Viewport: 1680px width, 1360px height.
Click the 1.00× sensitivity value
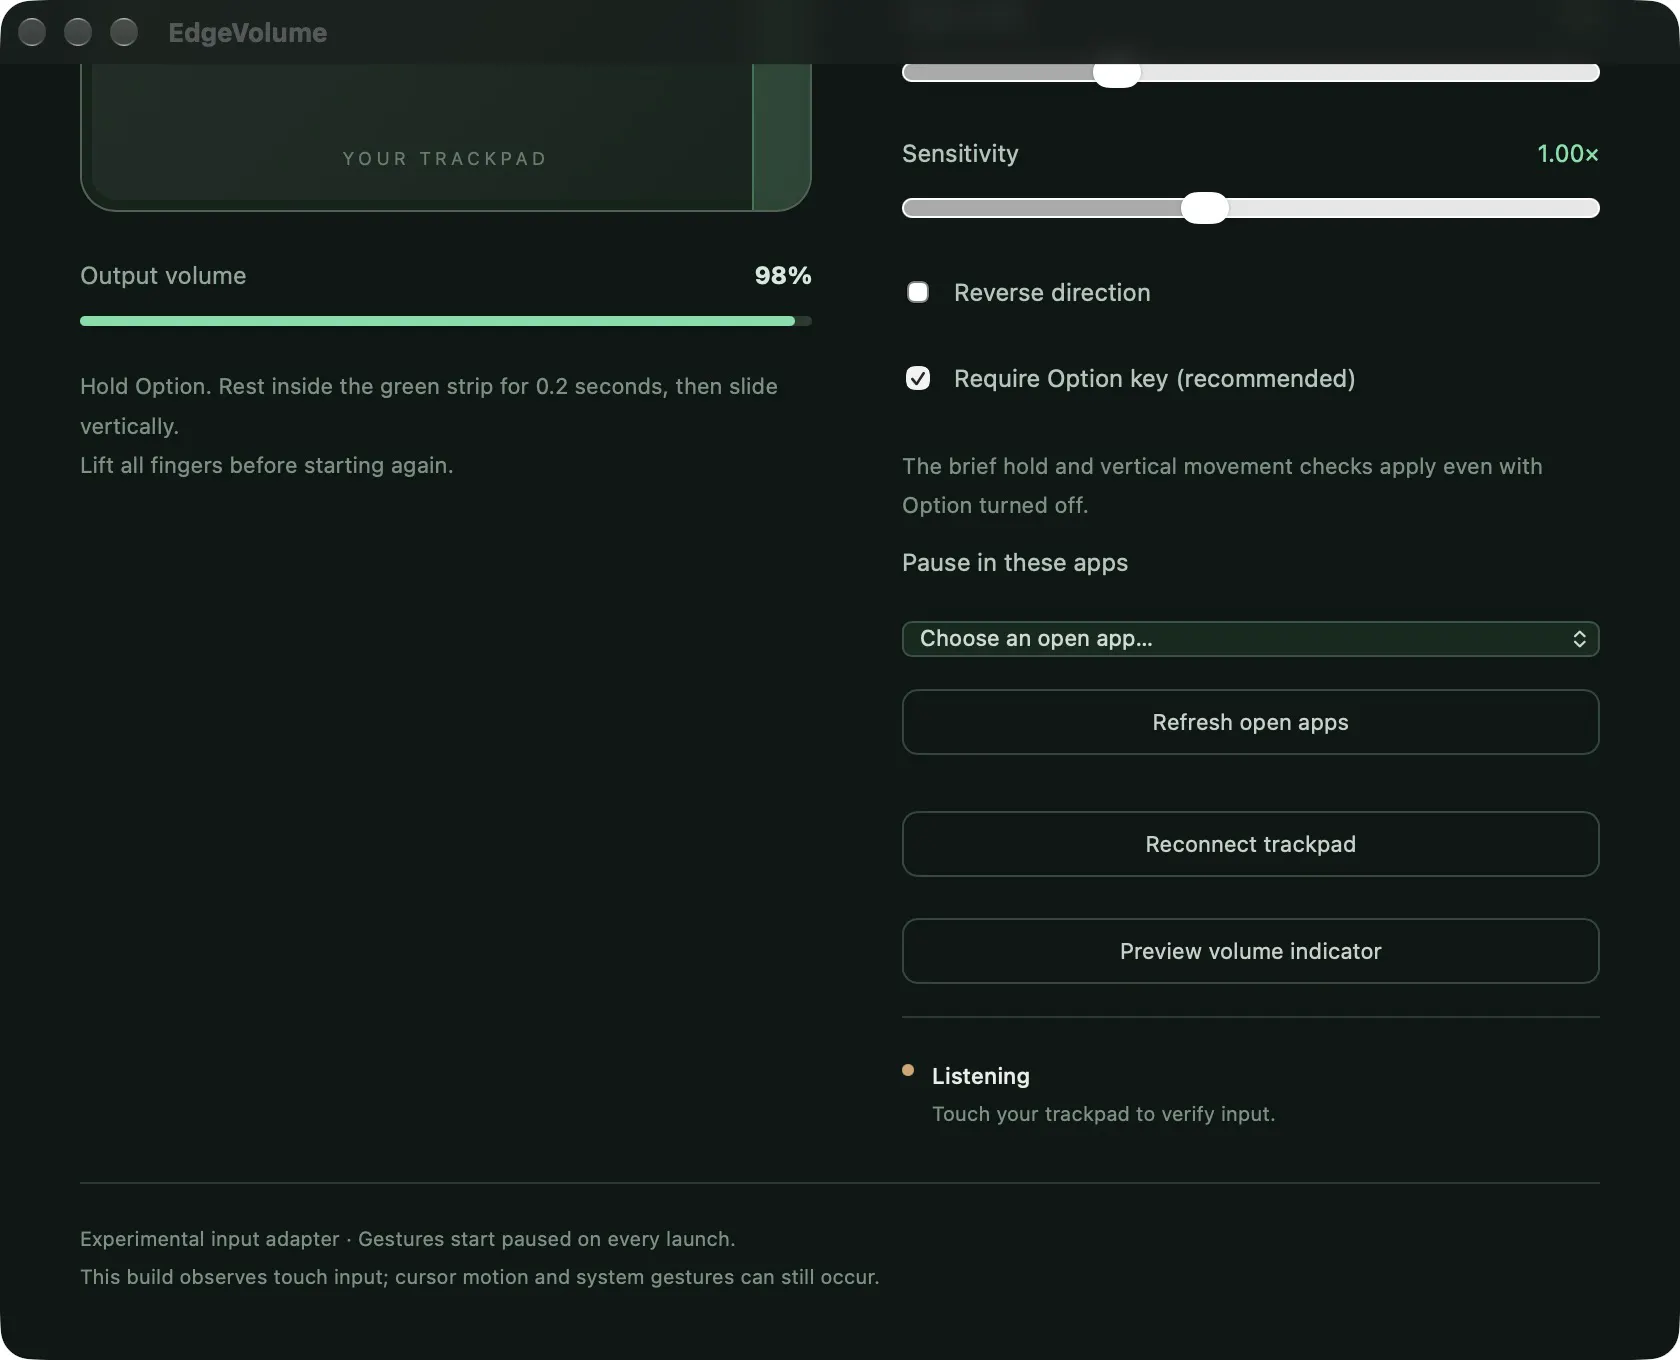[x=1567, y=154]
